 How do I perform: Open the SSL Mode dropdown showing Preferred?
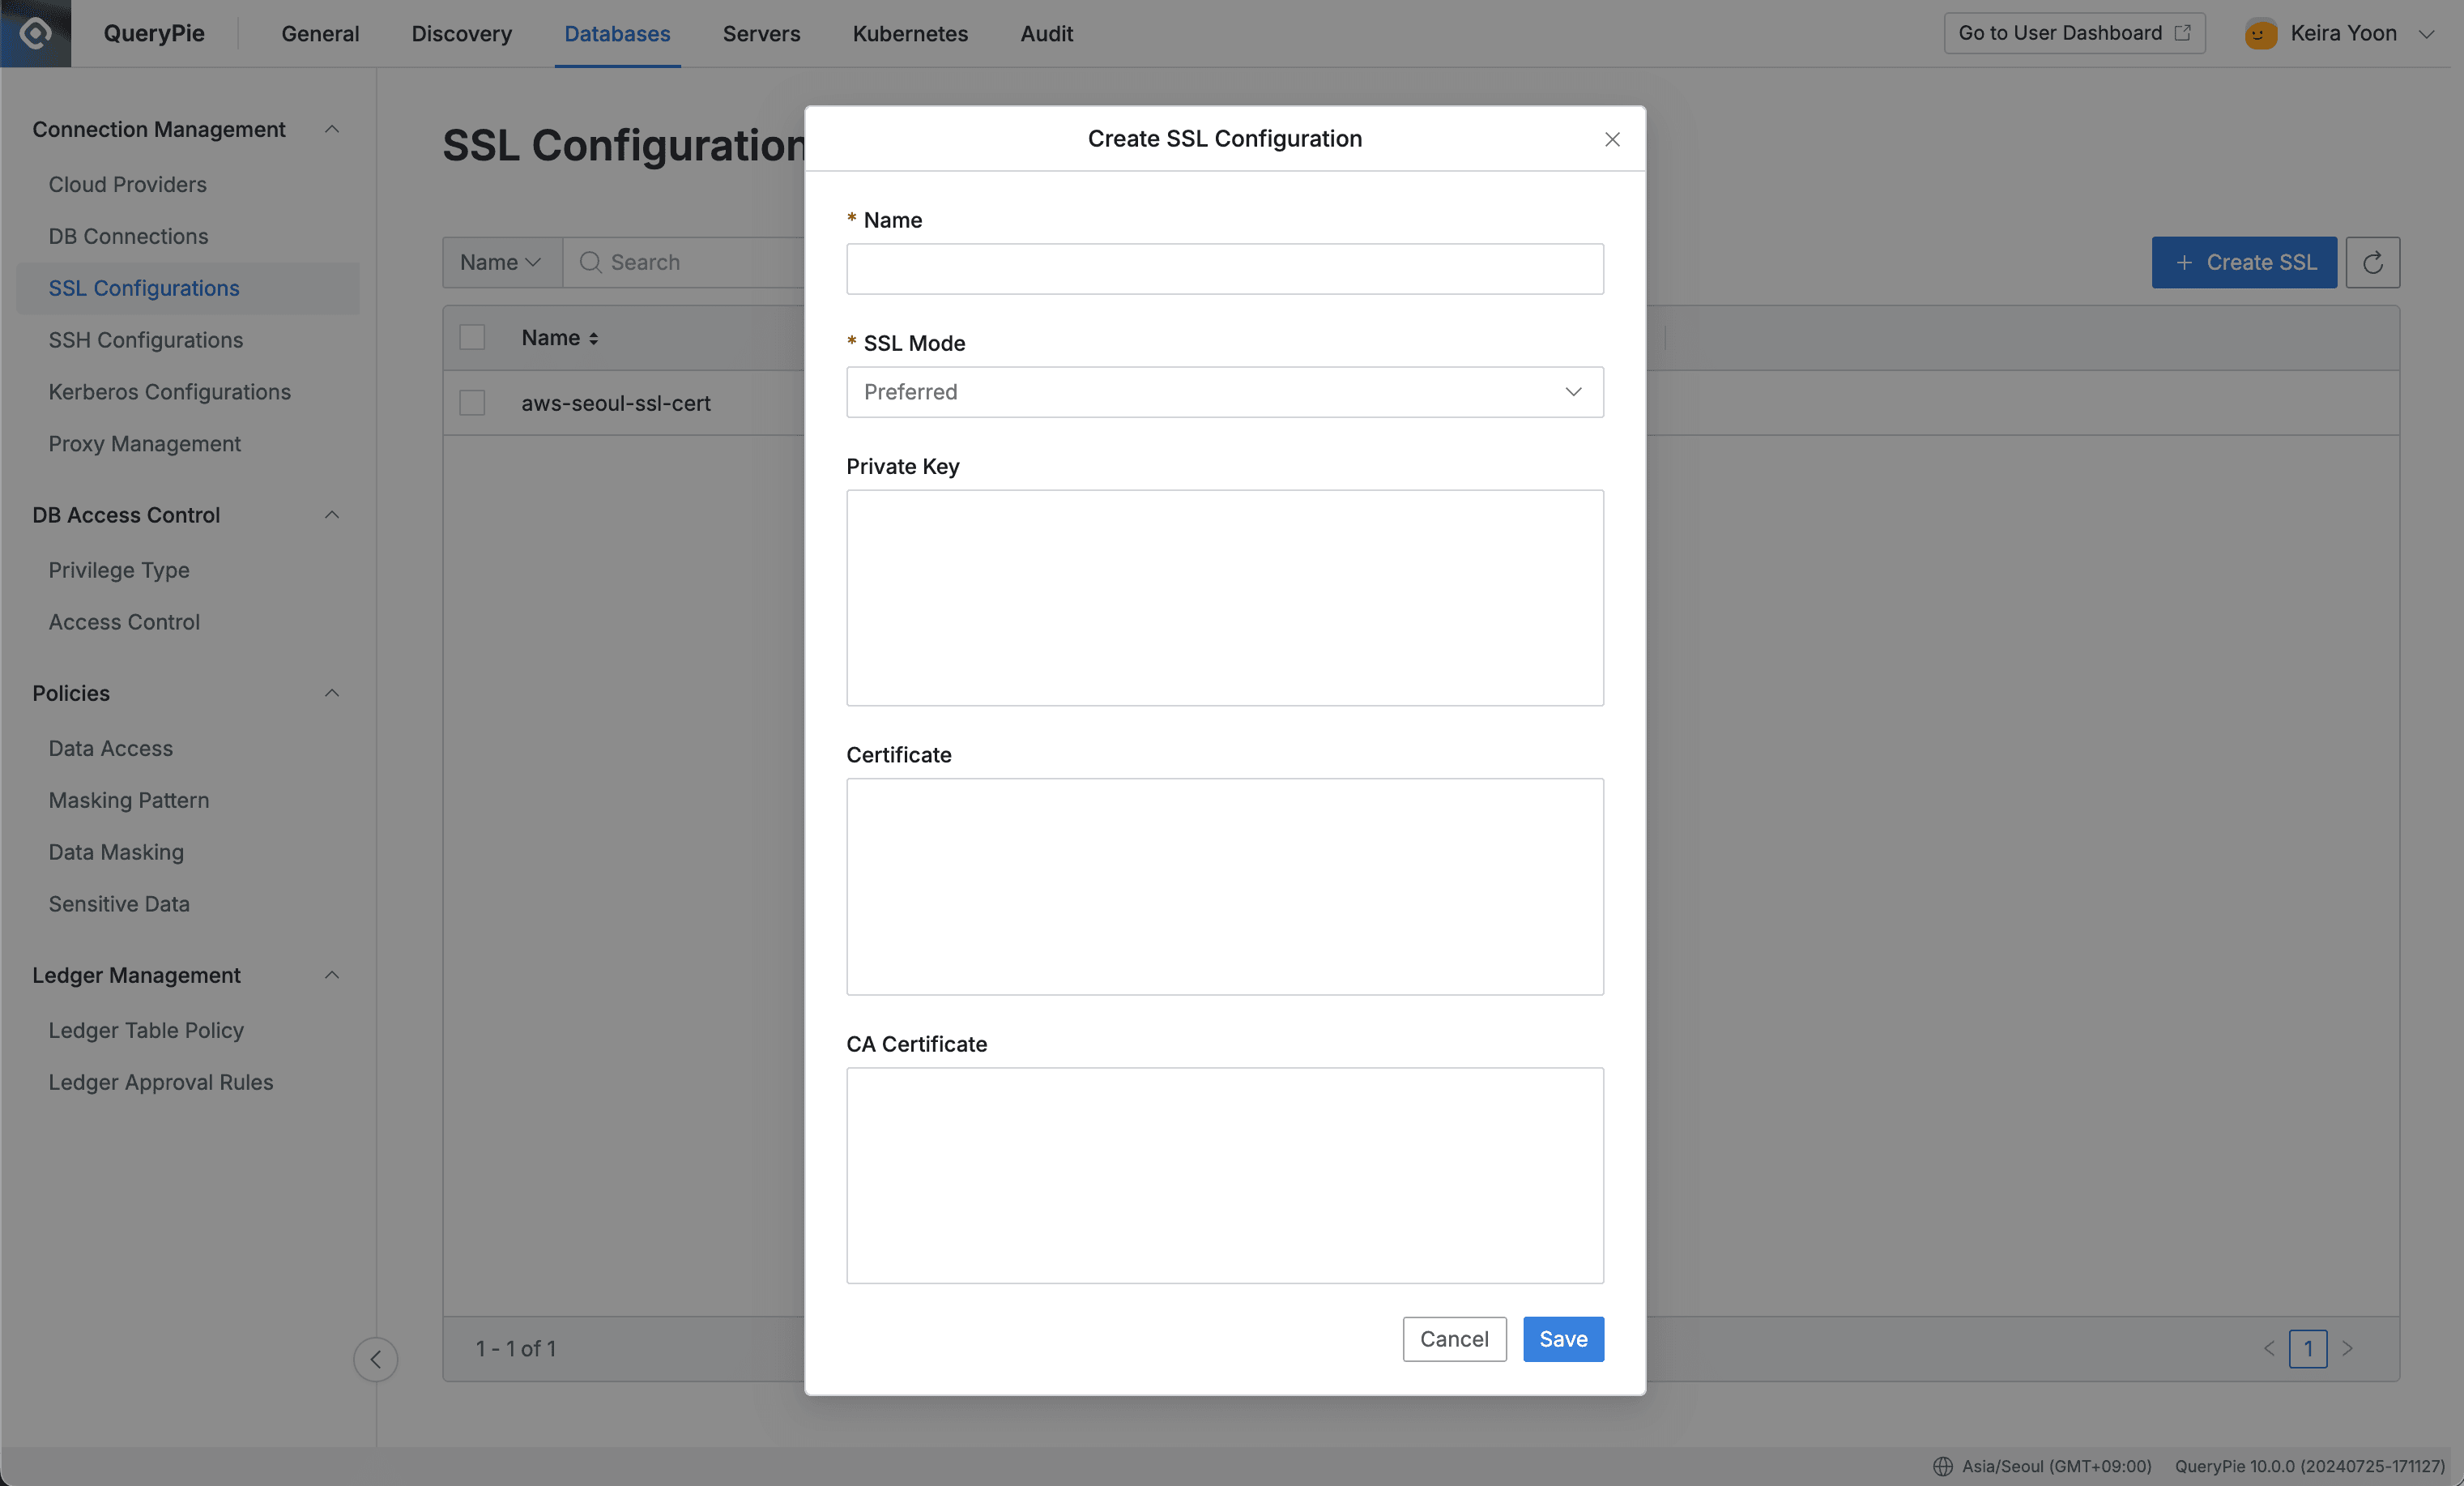point(1224,392)
